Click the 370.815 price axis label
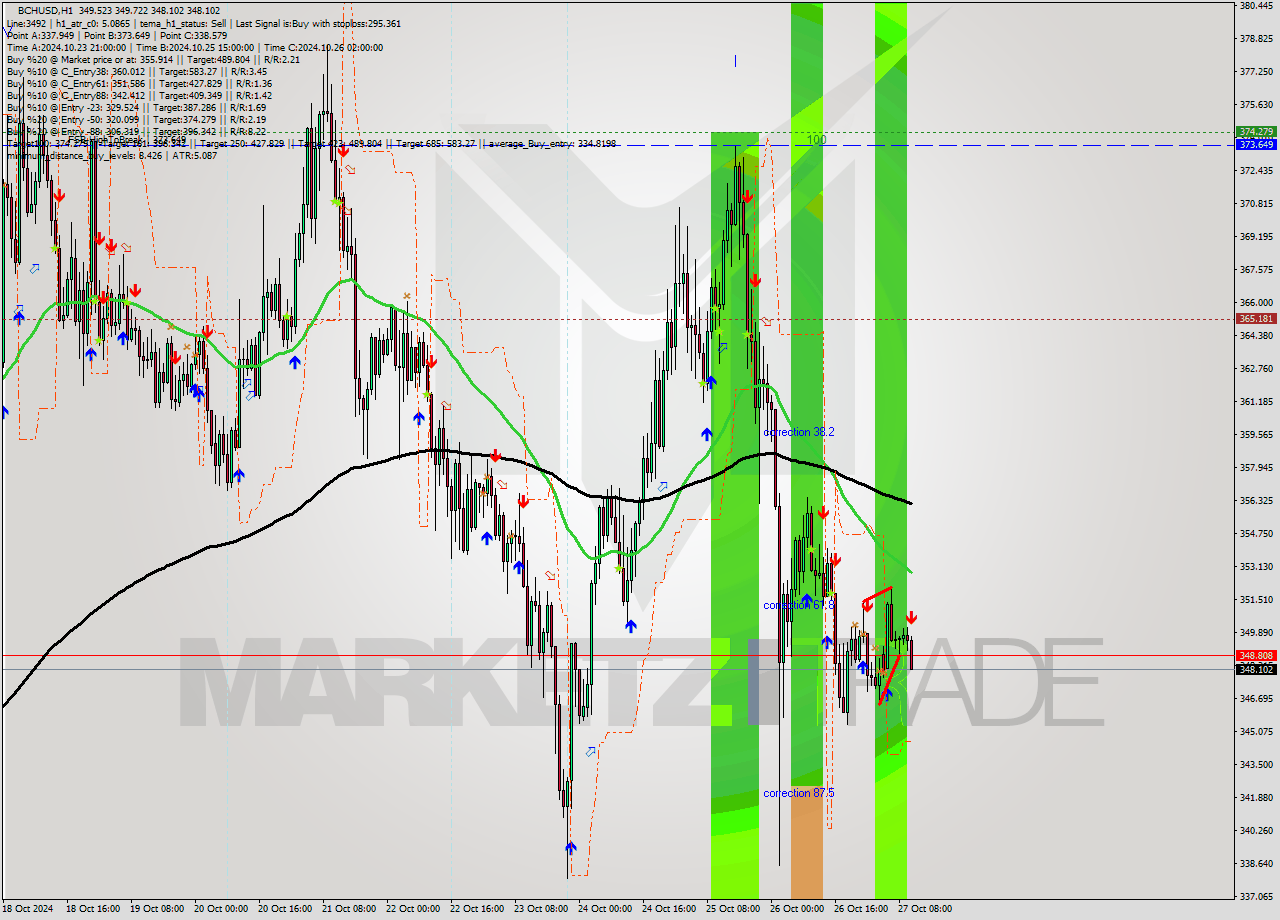This screenshot has height=920, width=1280. pyautogui.click(x=1256, y=204)
